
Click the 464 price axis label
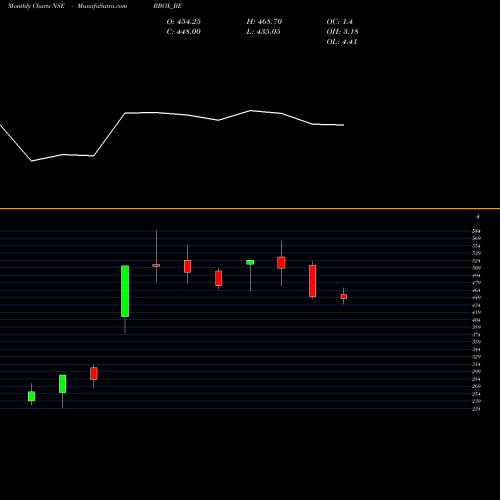(476, 290)
